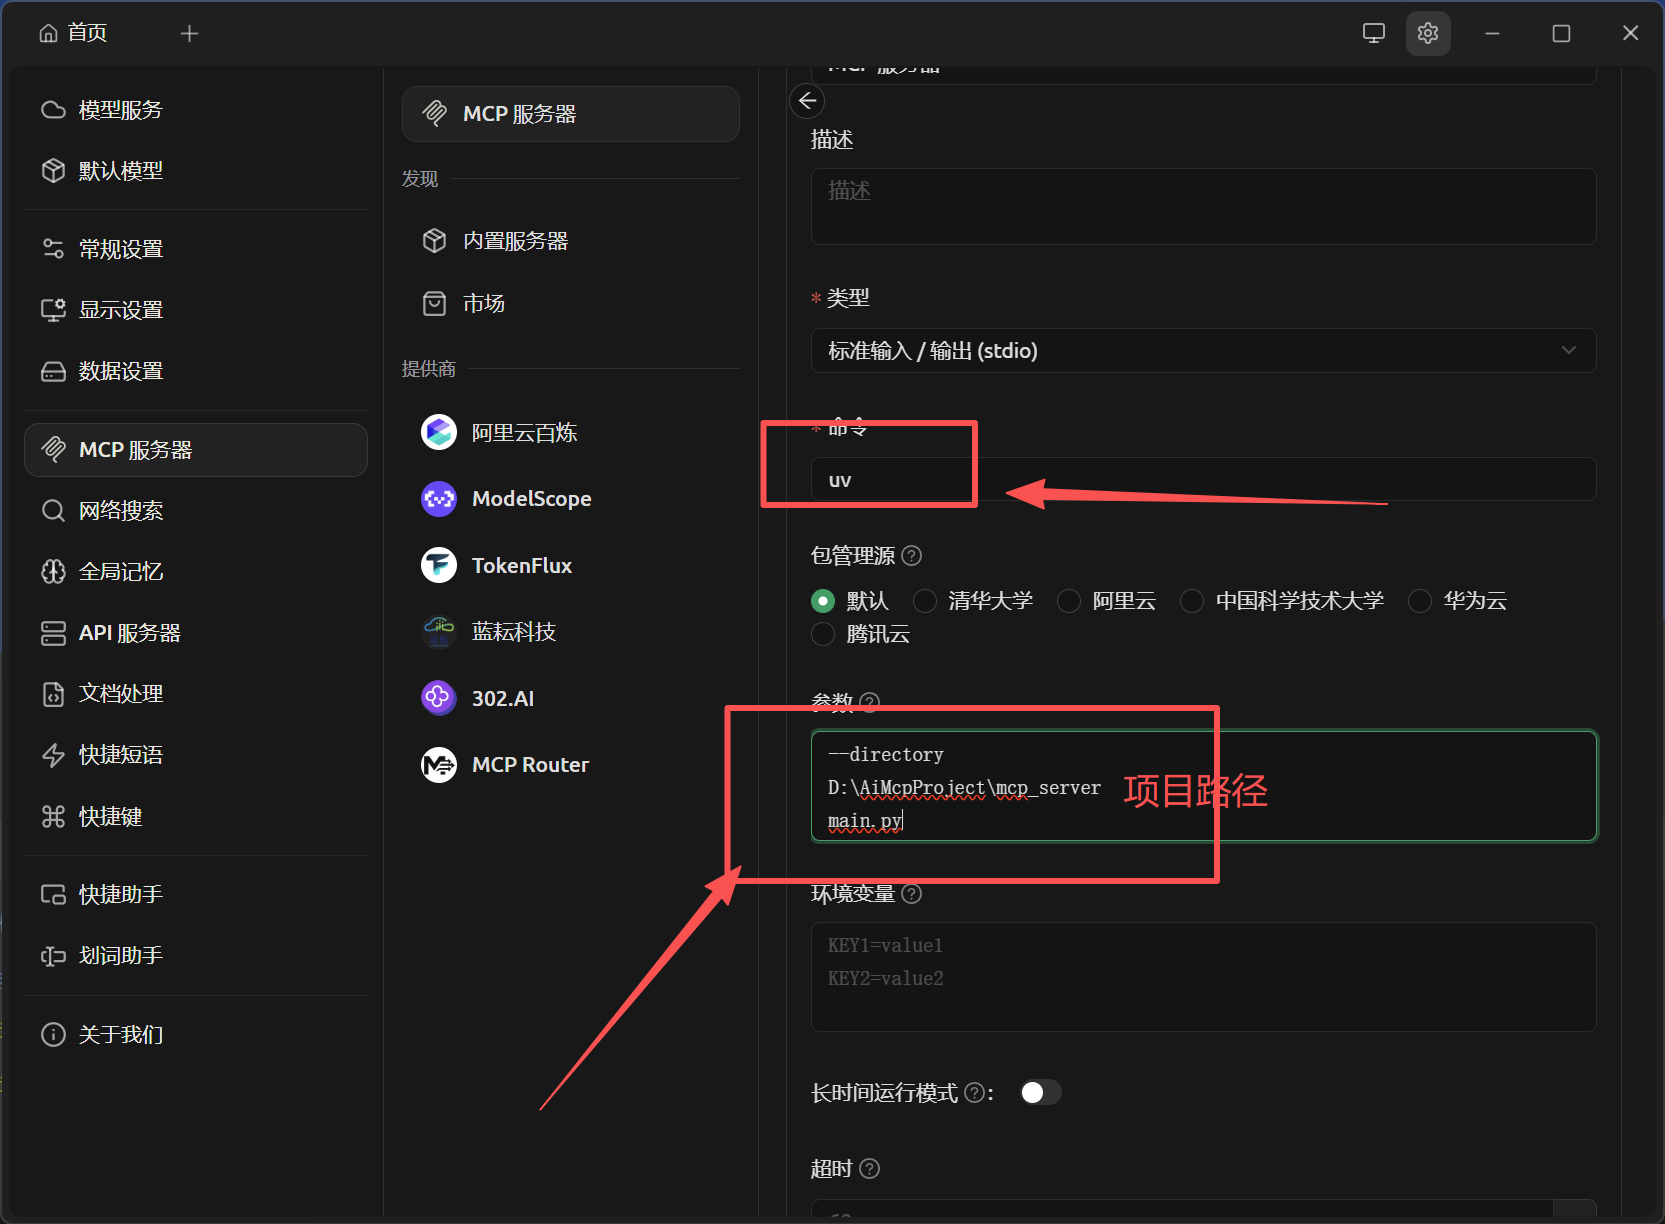The width and height of the screenshot is (1665, 1224).
Task: Select the 中国科学技术大学 radio option
Action: [1192, 601]
